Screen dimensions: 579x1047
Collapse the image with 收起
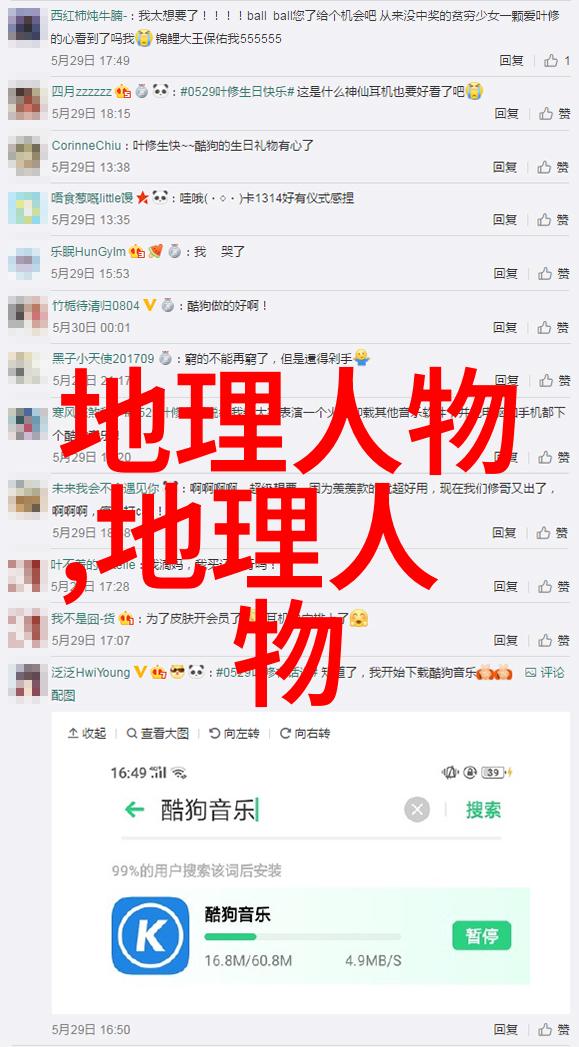87,733
